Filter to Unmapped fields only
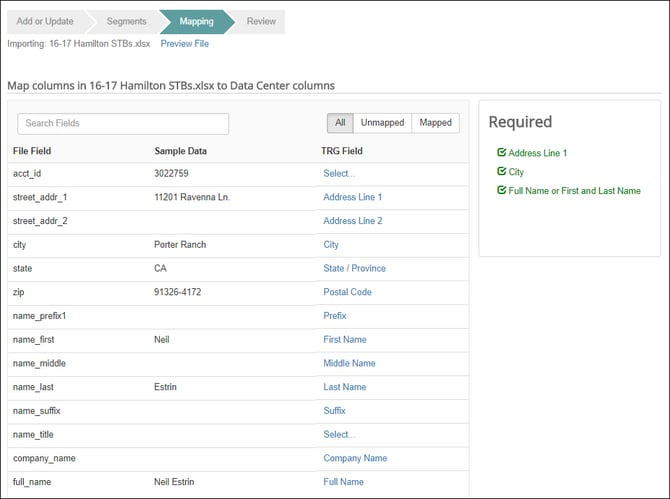The image size is (670, 499). [x=382, y=123]
